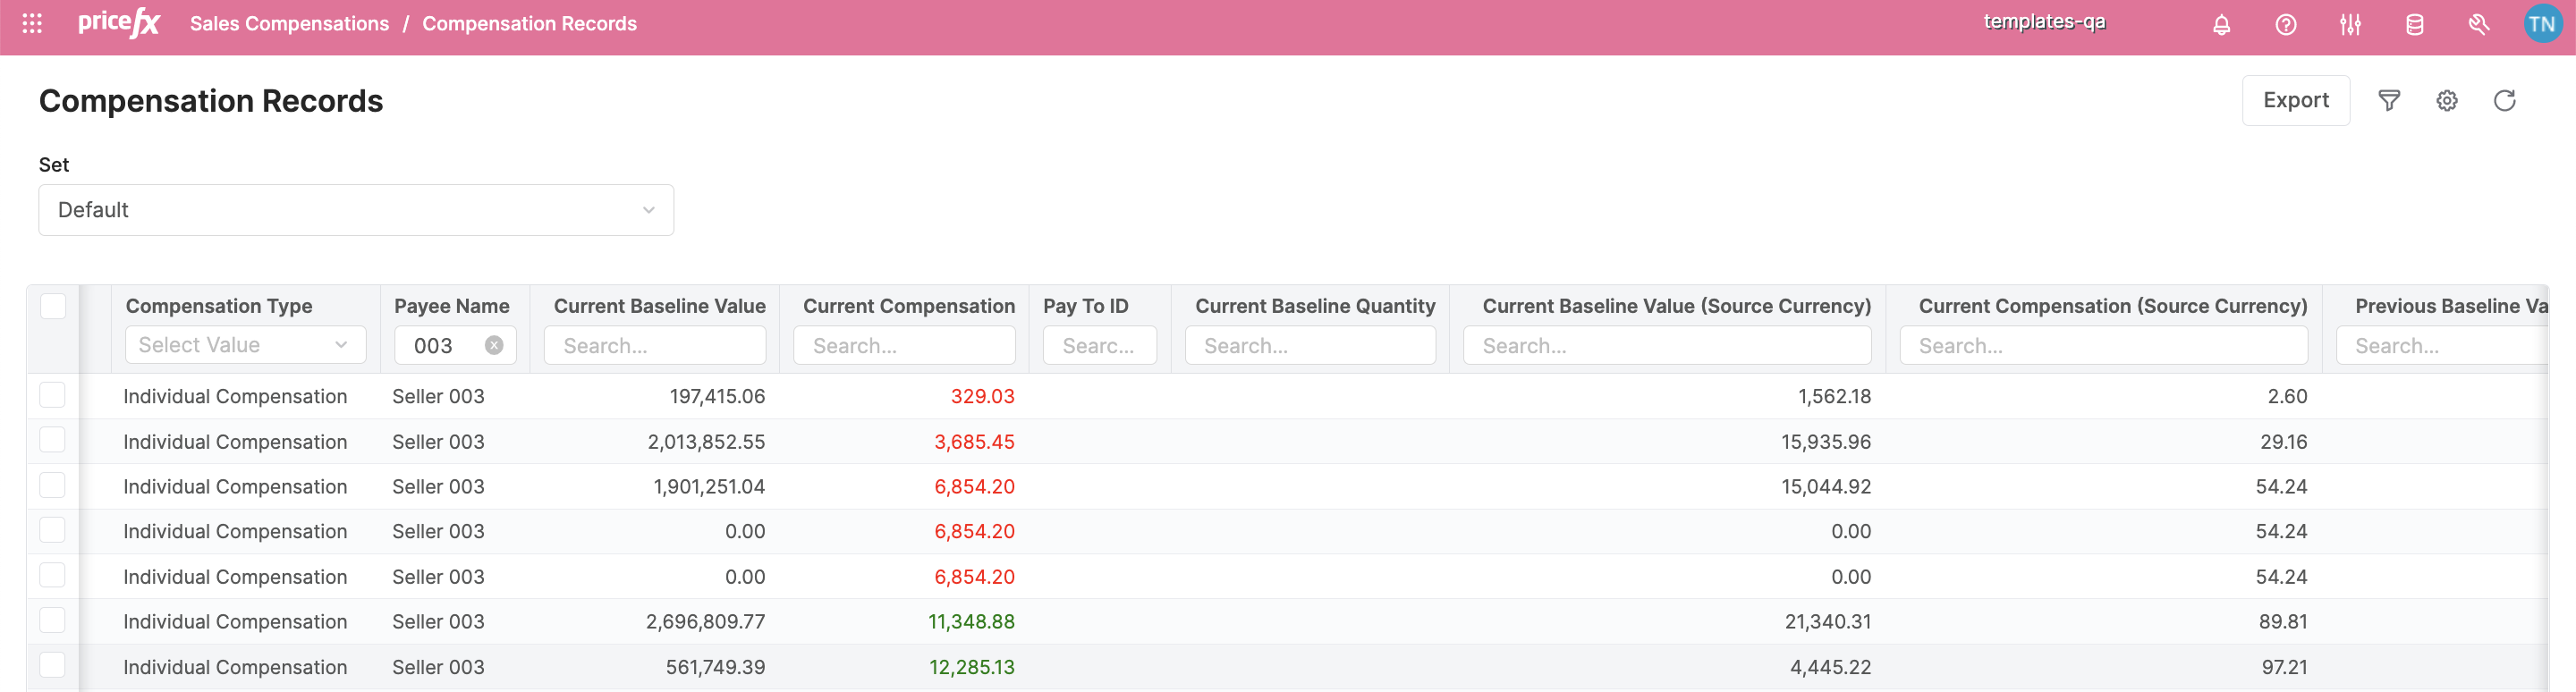
Task: Open table settings gear icon
Action: tap(2447, 100)
